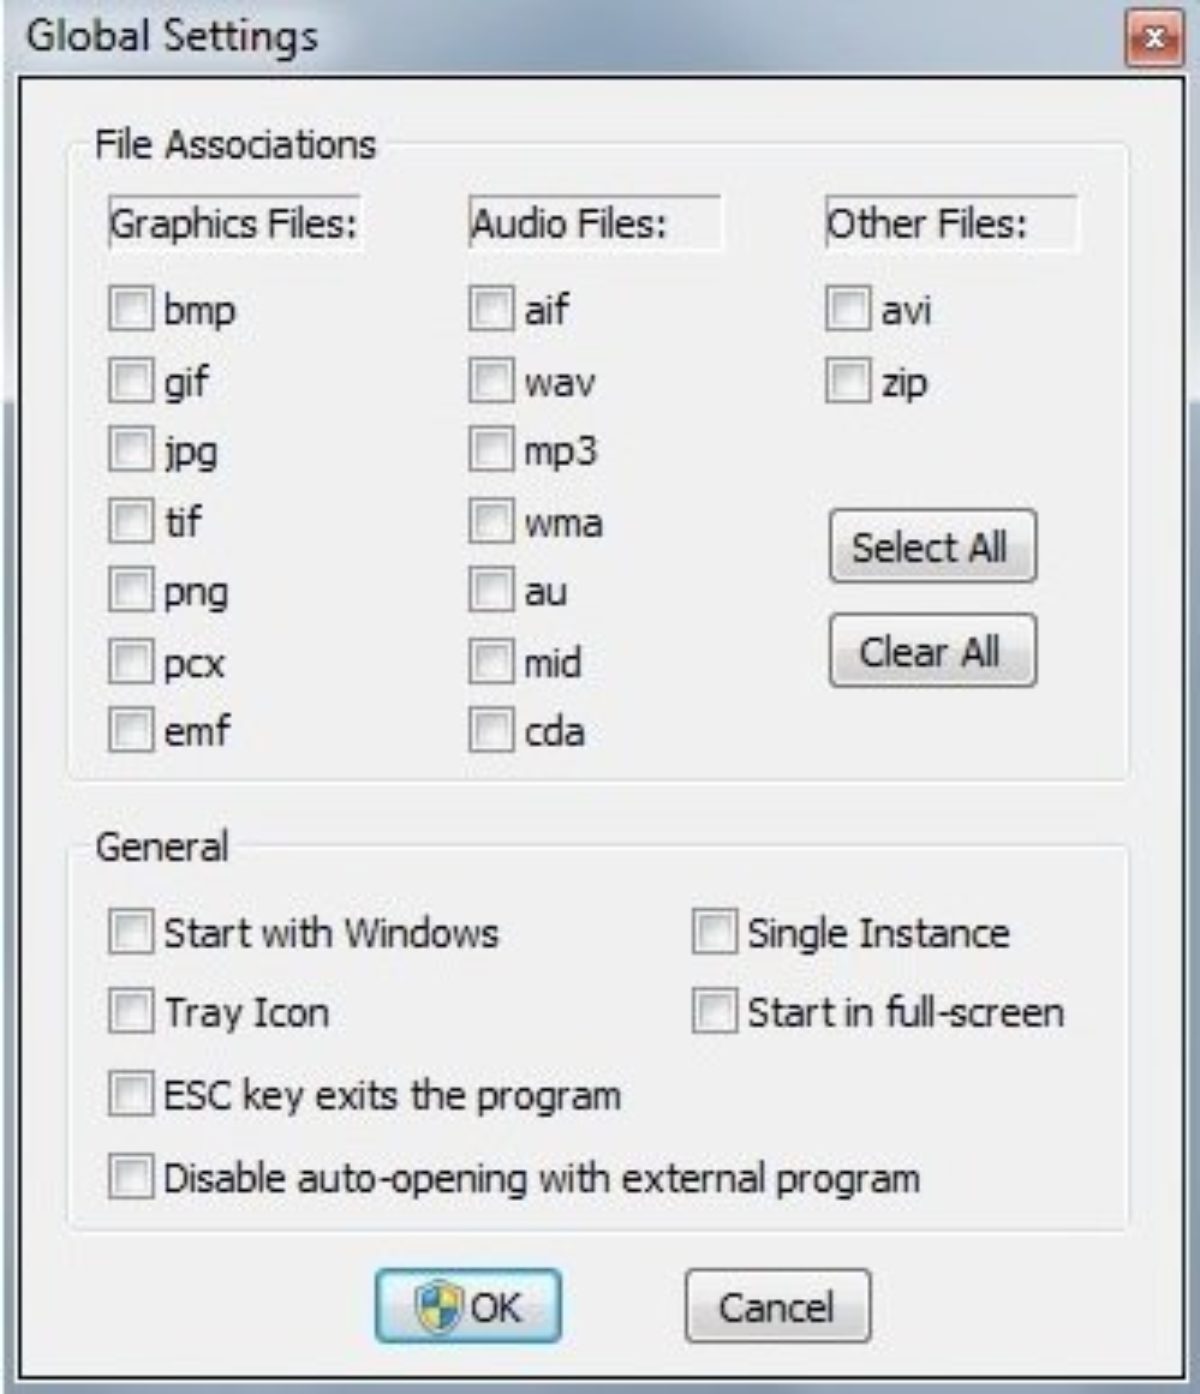Check the wma audio file option
The image size is (1200, 1394).
pos(491,521)
